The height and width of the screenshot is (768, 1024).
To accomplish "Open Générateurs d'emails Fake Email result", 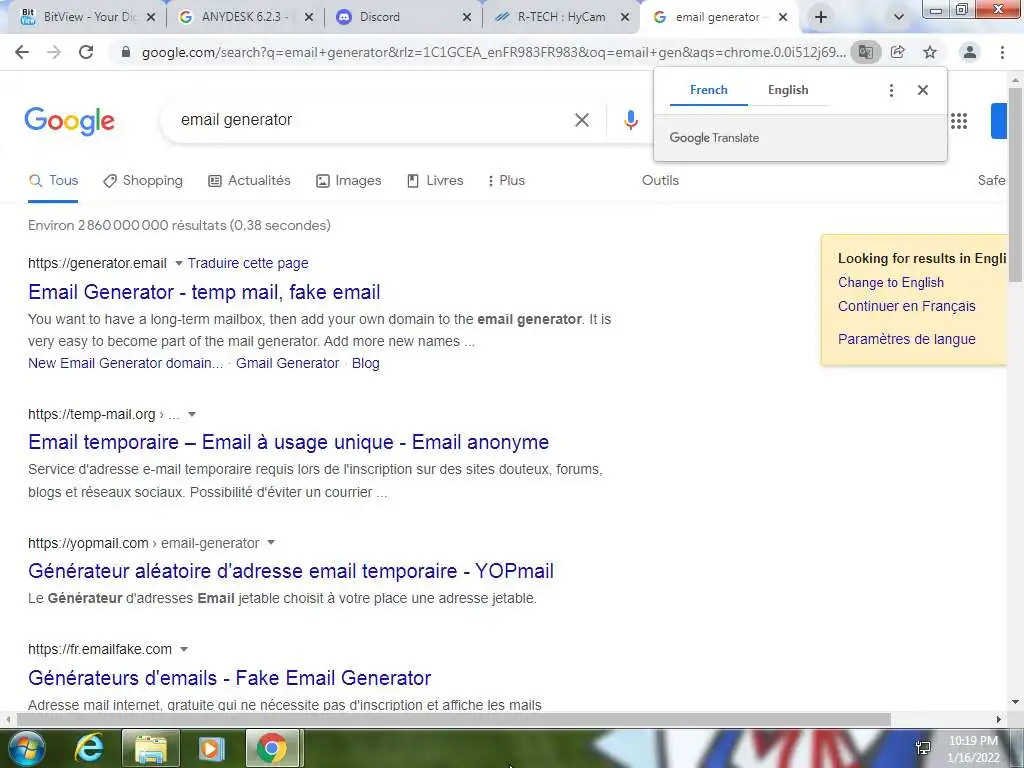I will pos(229,678).
